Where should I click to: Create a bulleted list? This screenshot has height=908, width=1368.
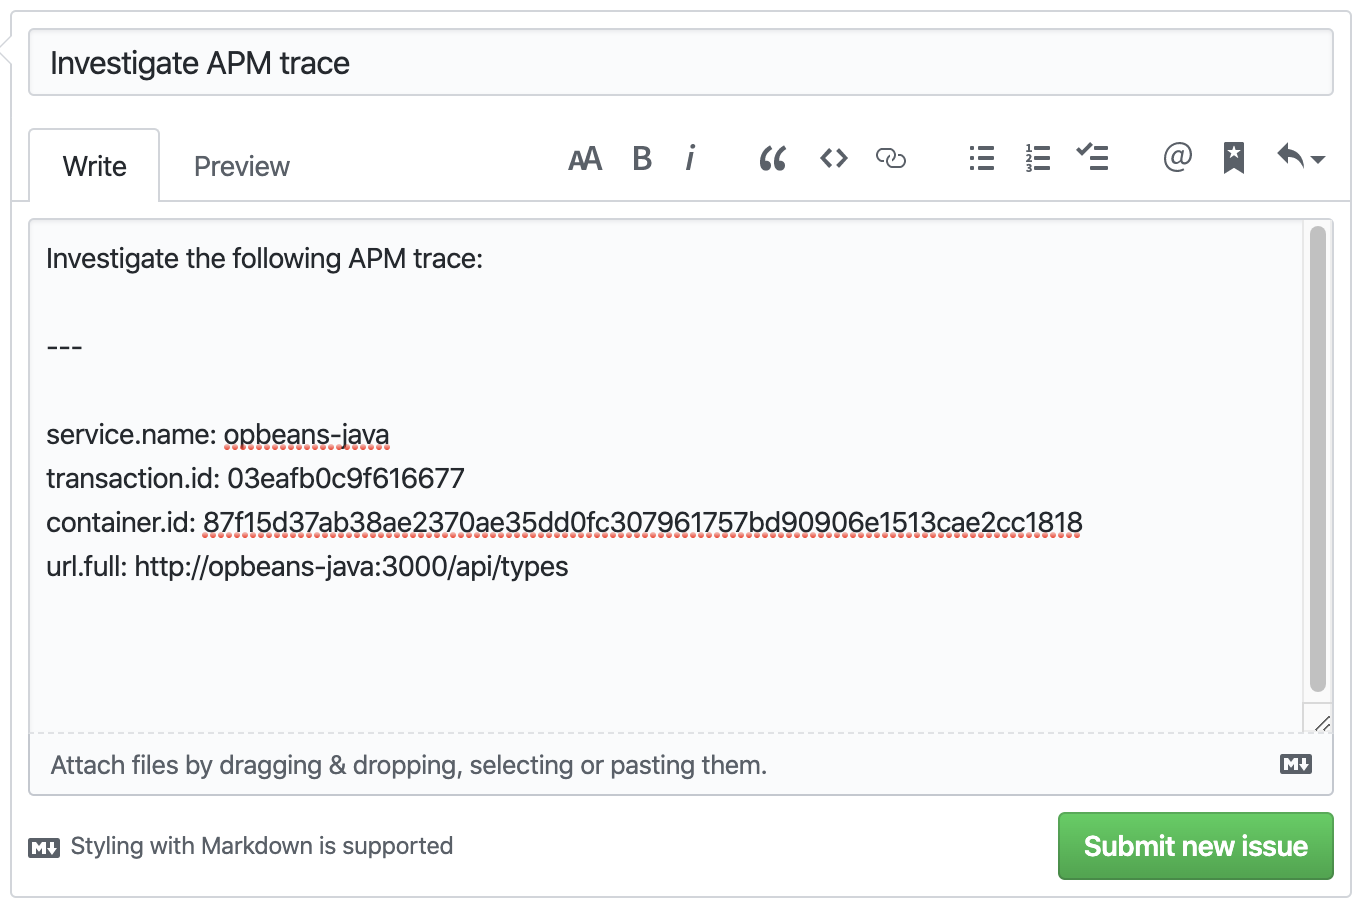pyautogui.click(x=980, y=158)
